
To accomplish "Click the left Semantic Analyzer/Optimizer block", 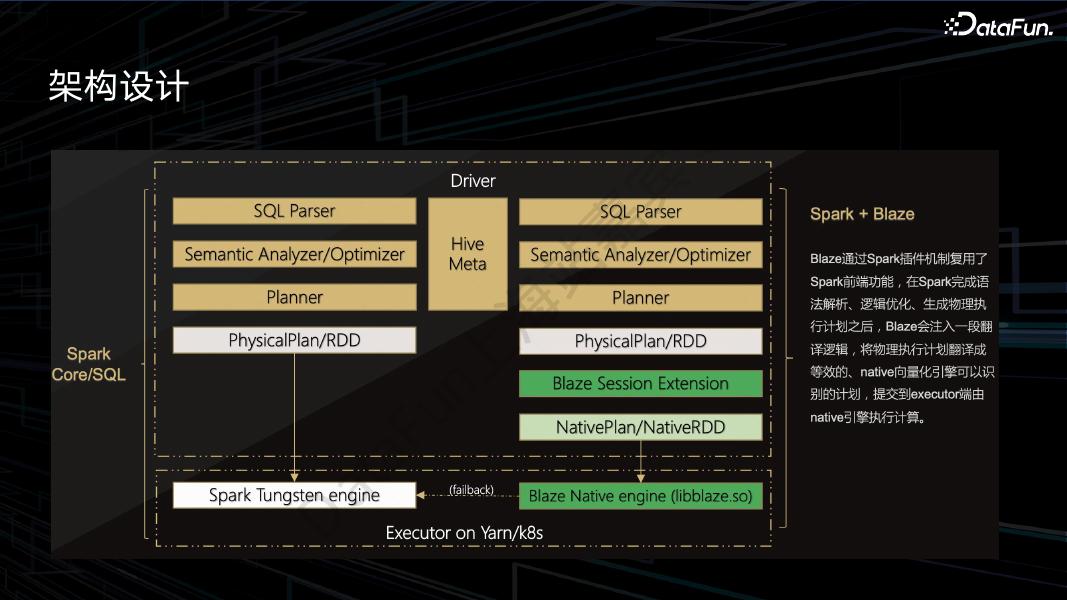I will pos(294,254).
